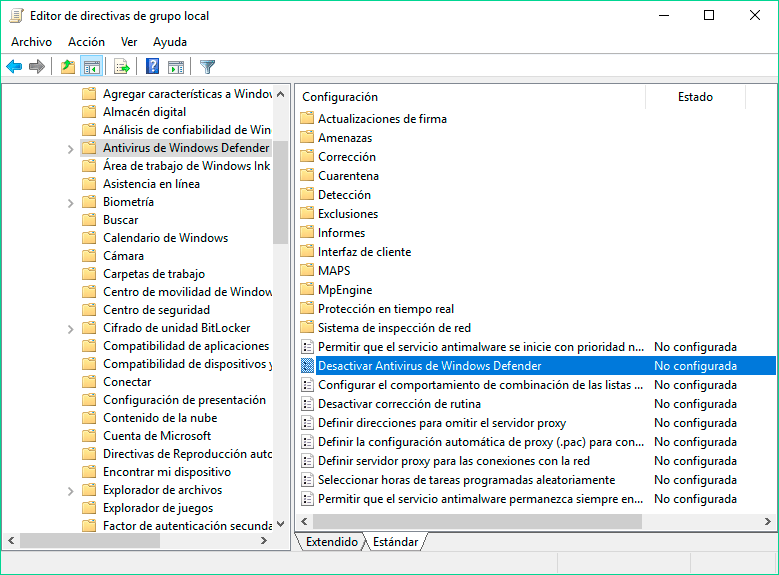Select Desactivar Antivirus de Windows Defender policy

coord(538,366)
